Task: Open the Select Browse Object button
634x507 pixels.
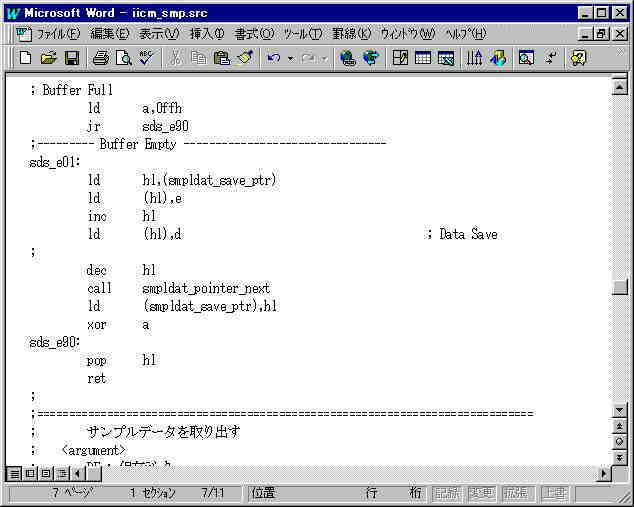Action: point(620,441)
